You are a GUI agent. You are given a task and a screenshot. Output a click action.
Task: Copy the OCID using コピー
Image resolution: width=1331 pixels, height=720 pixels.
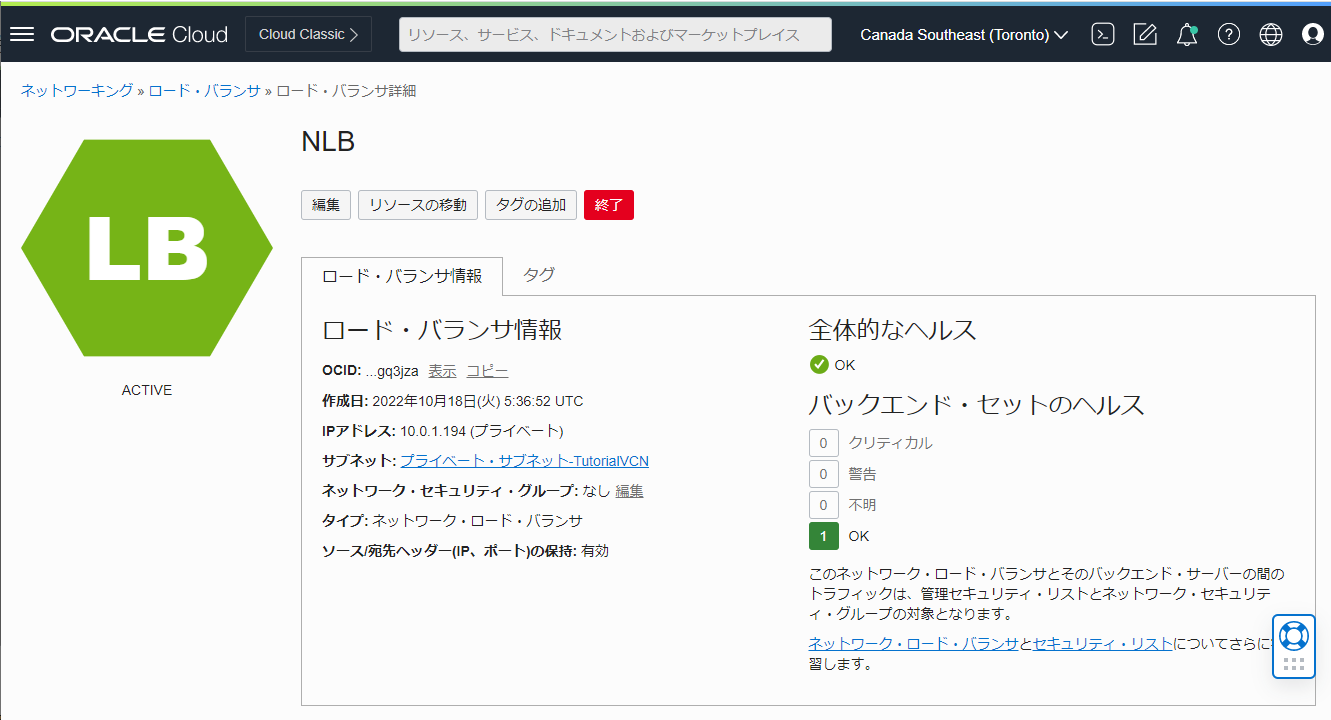pos(487,370)
